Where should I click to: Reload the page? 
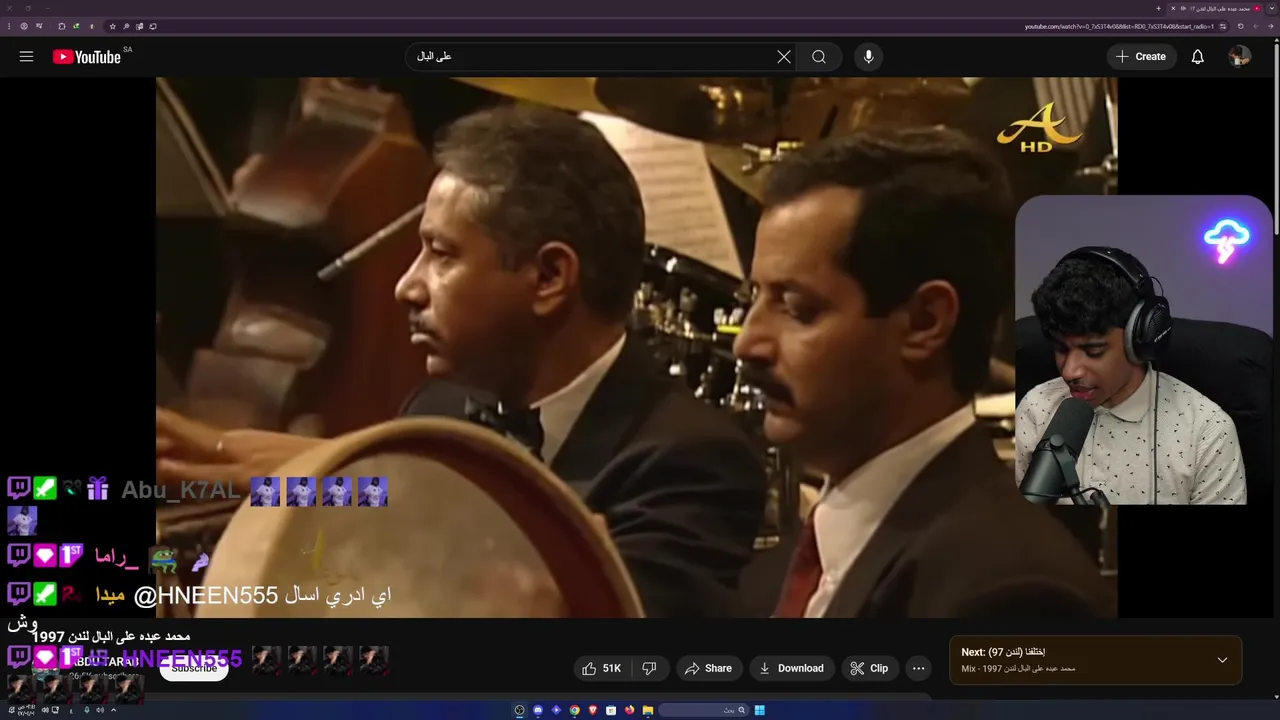pos(1240,26)
